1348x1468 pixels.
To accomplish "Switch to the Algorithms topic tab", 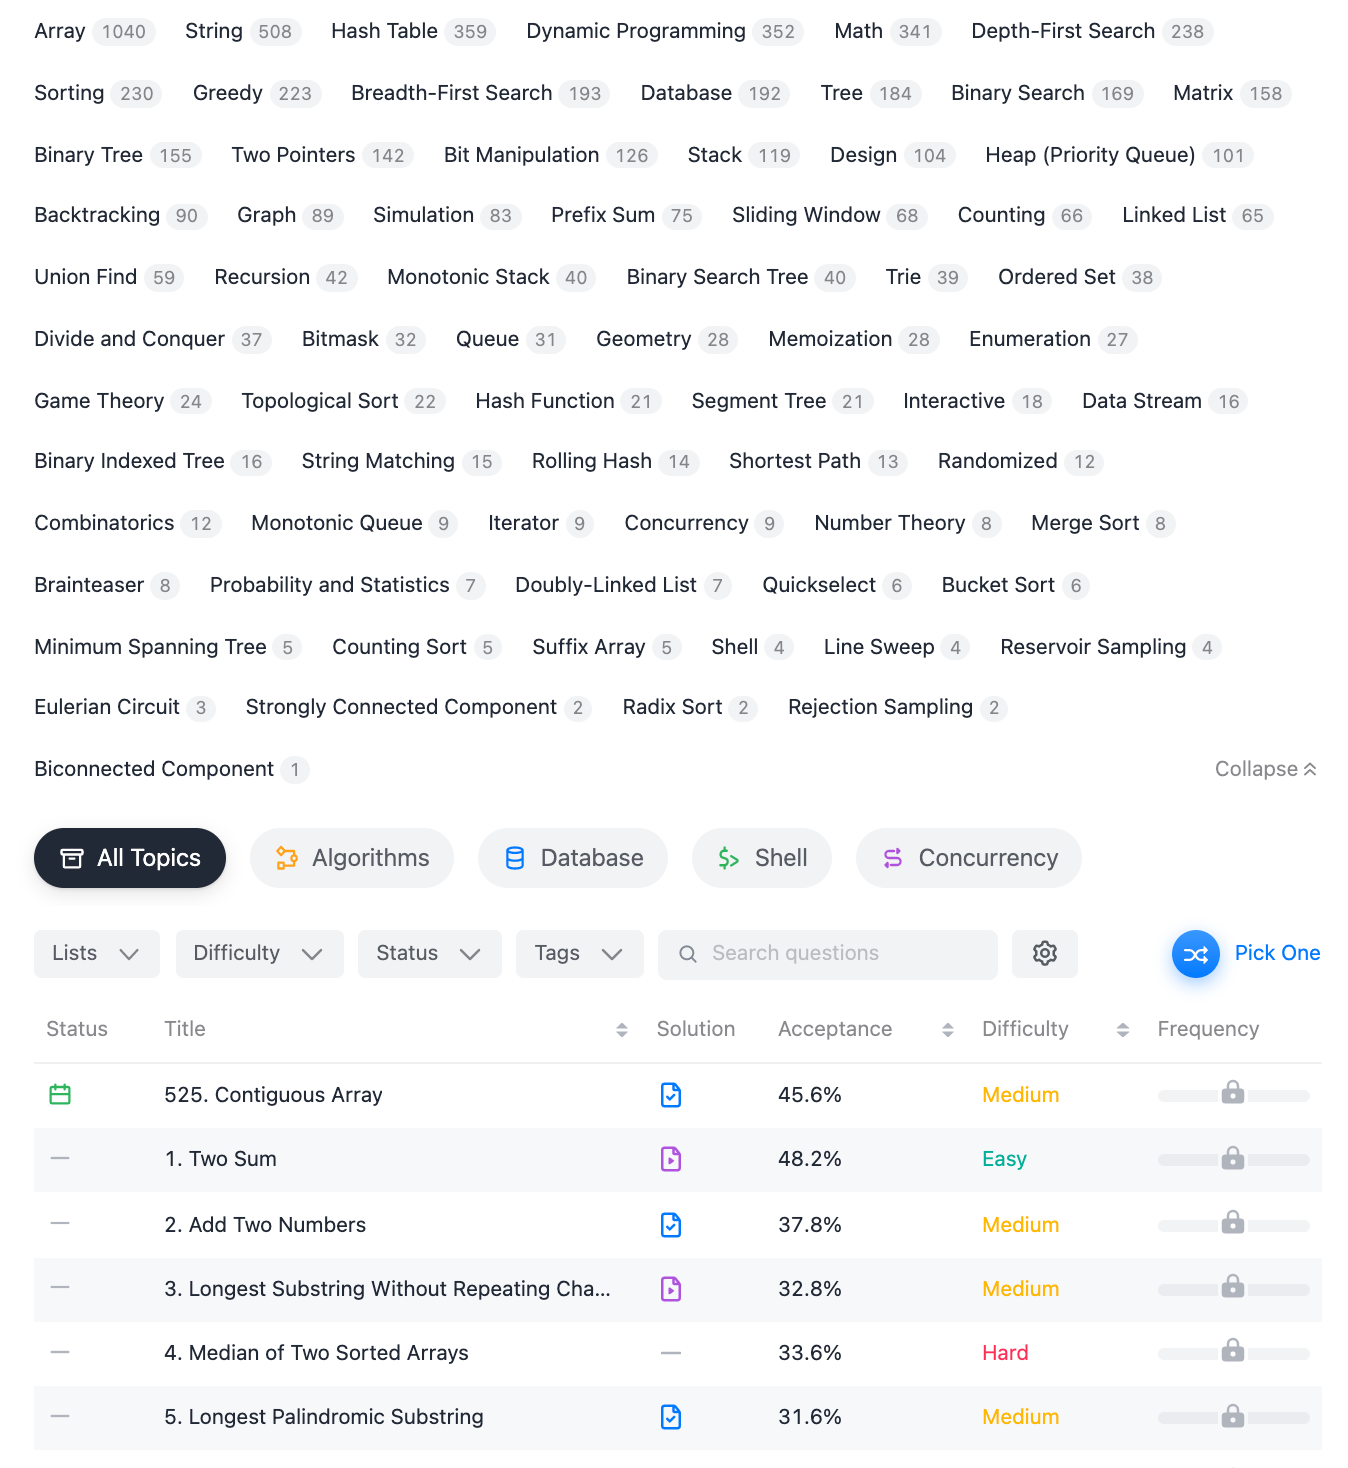I will [352, 858].
